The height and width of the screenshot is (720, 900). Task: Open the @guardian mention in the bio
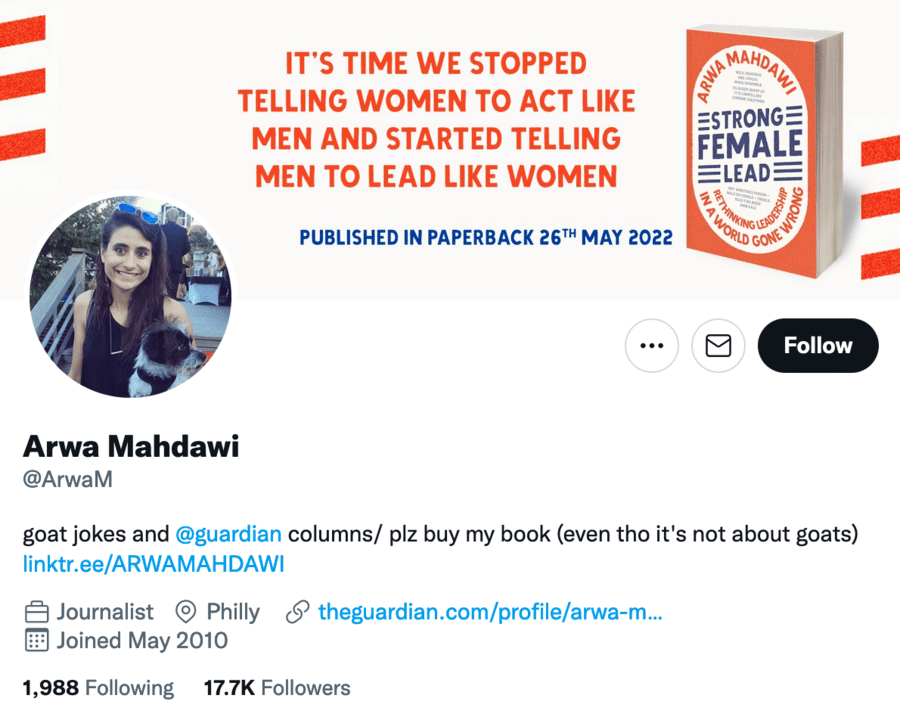[x=228, y=534]
